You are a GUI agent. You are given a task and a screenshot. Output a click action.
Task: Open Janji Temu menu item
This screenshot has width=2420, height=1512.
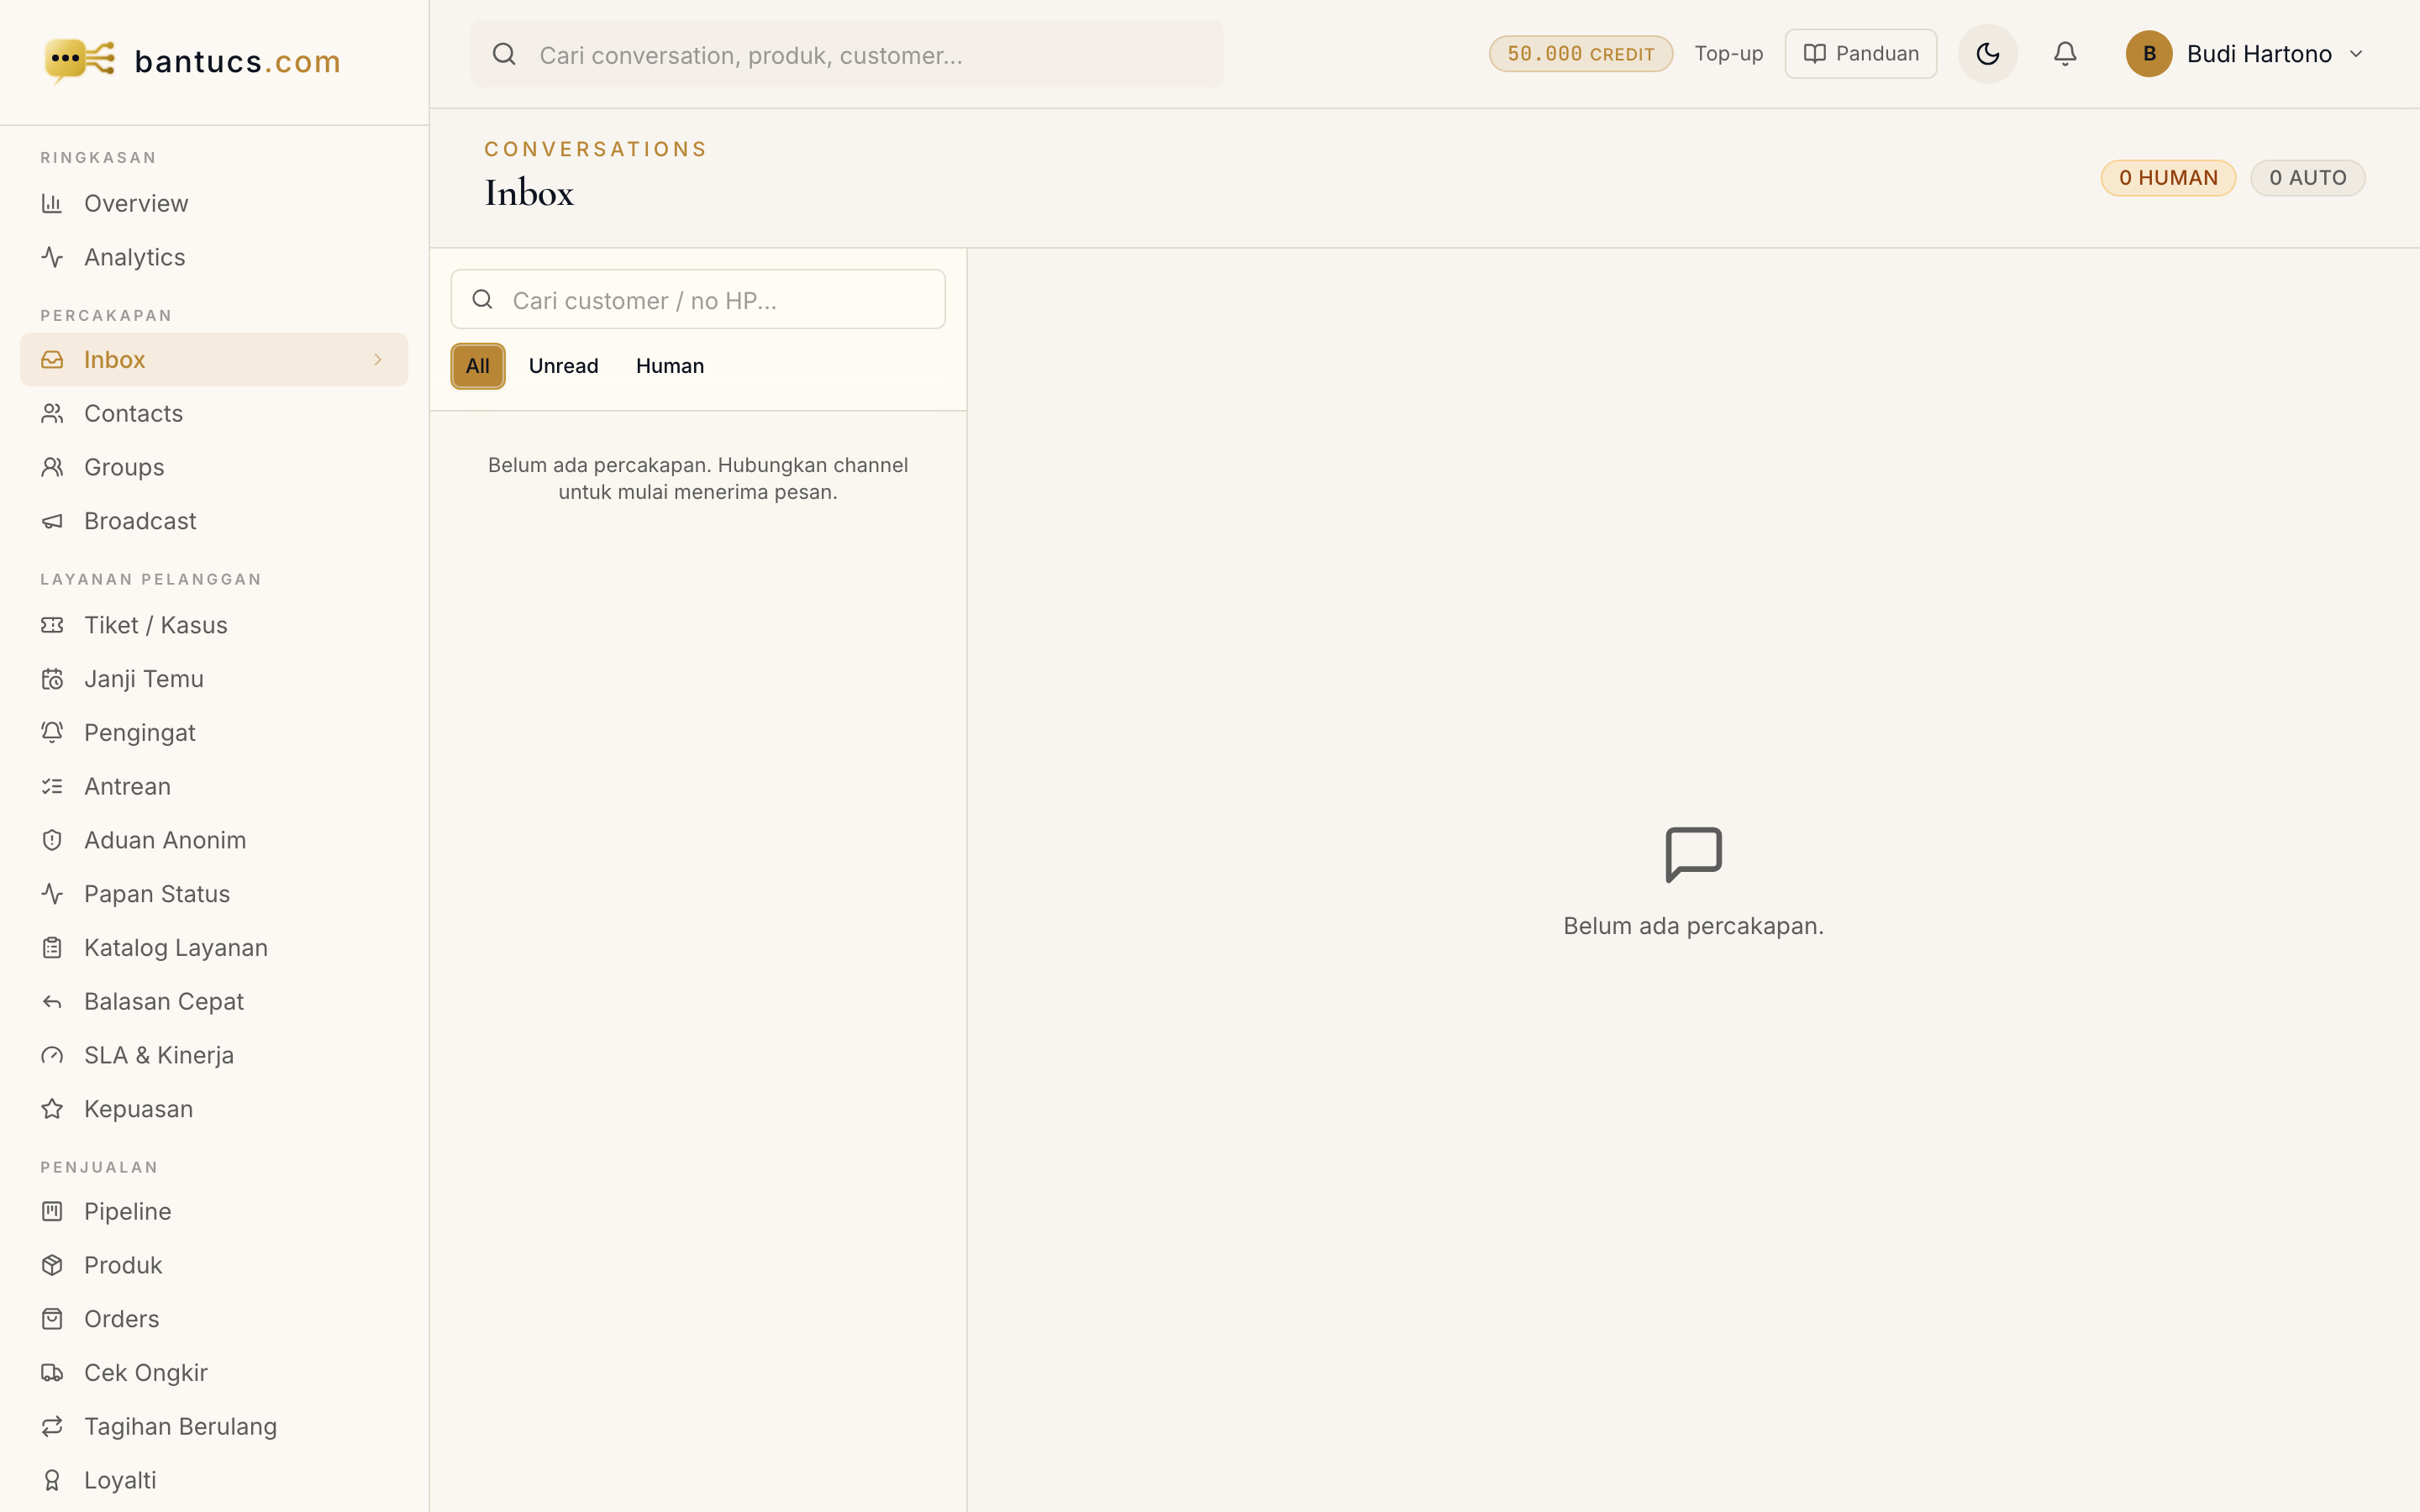tap(214, 679)
